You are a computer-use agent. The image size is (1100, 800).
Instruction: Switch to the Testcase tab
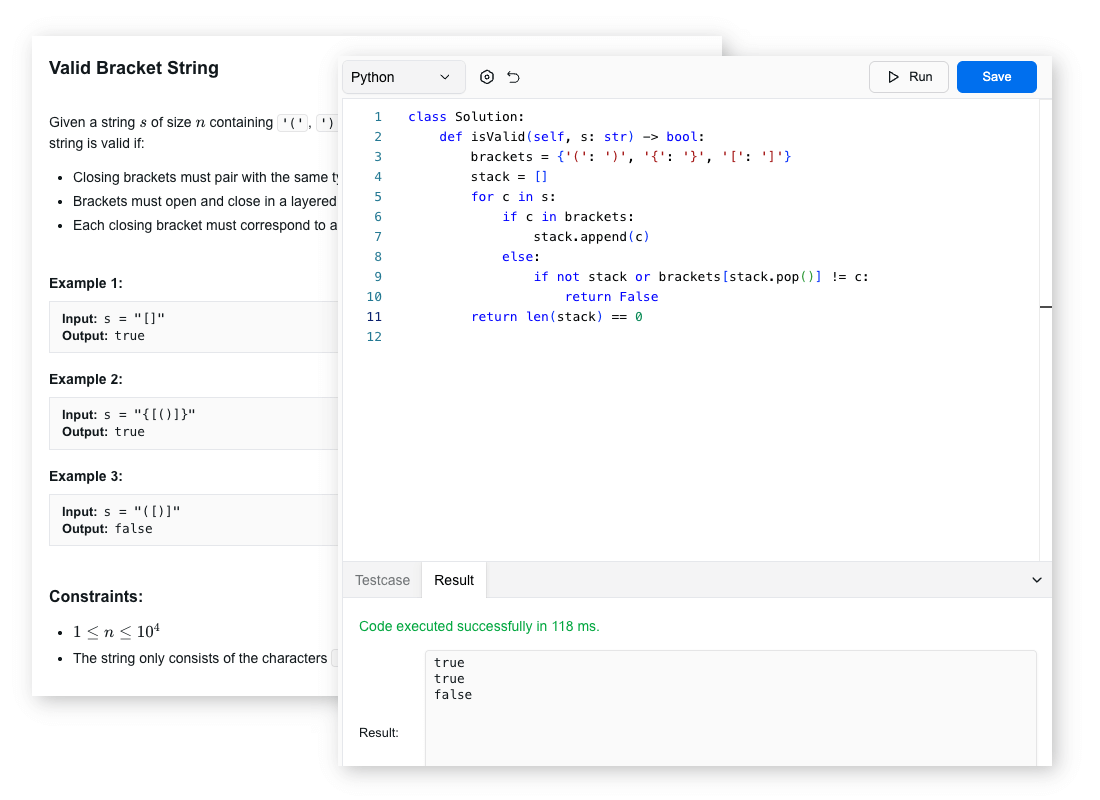tap(382, 579)
